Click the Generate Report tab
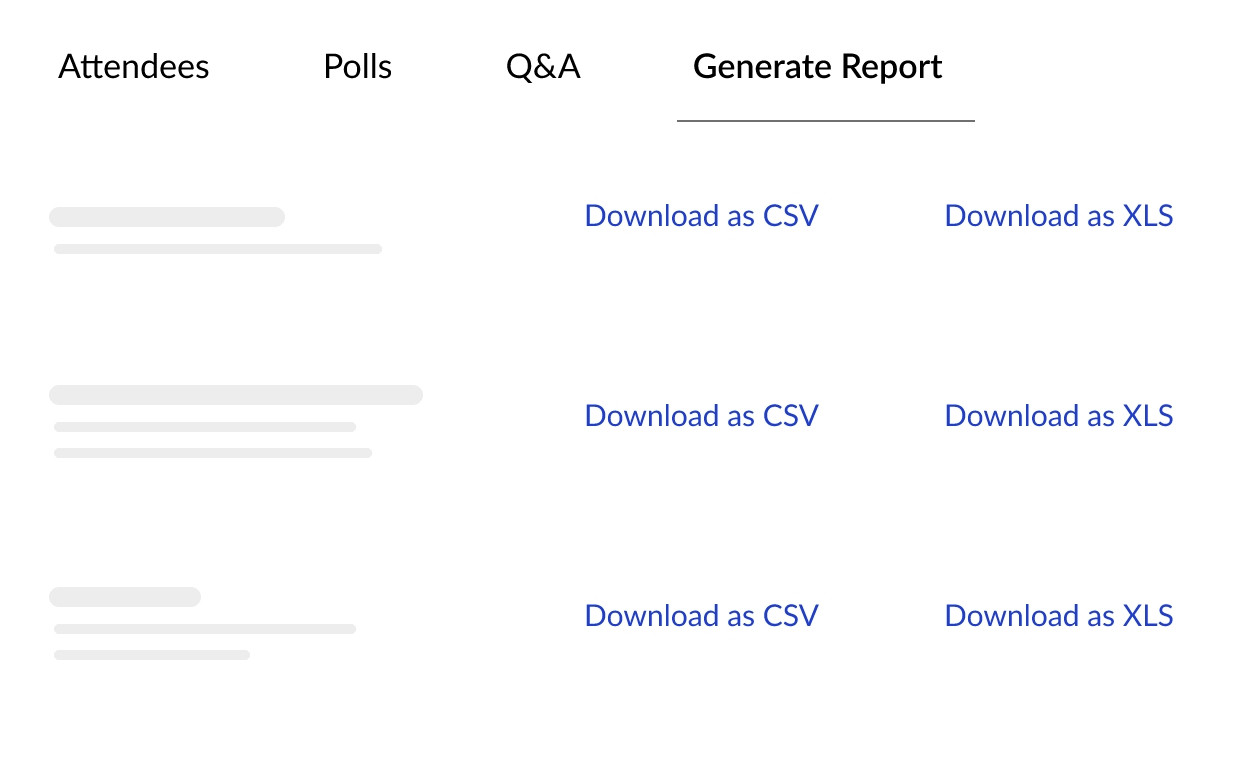Image resolution: width=1246 pixels, height=766 pixels. pyautogui.click(x=818, y=67)
